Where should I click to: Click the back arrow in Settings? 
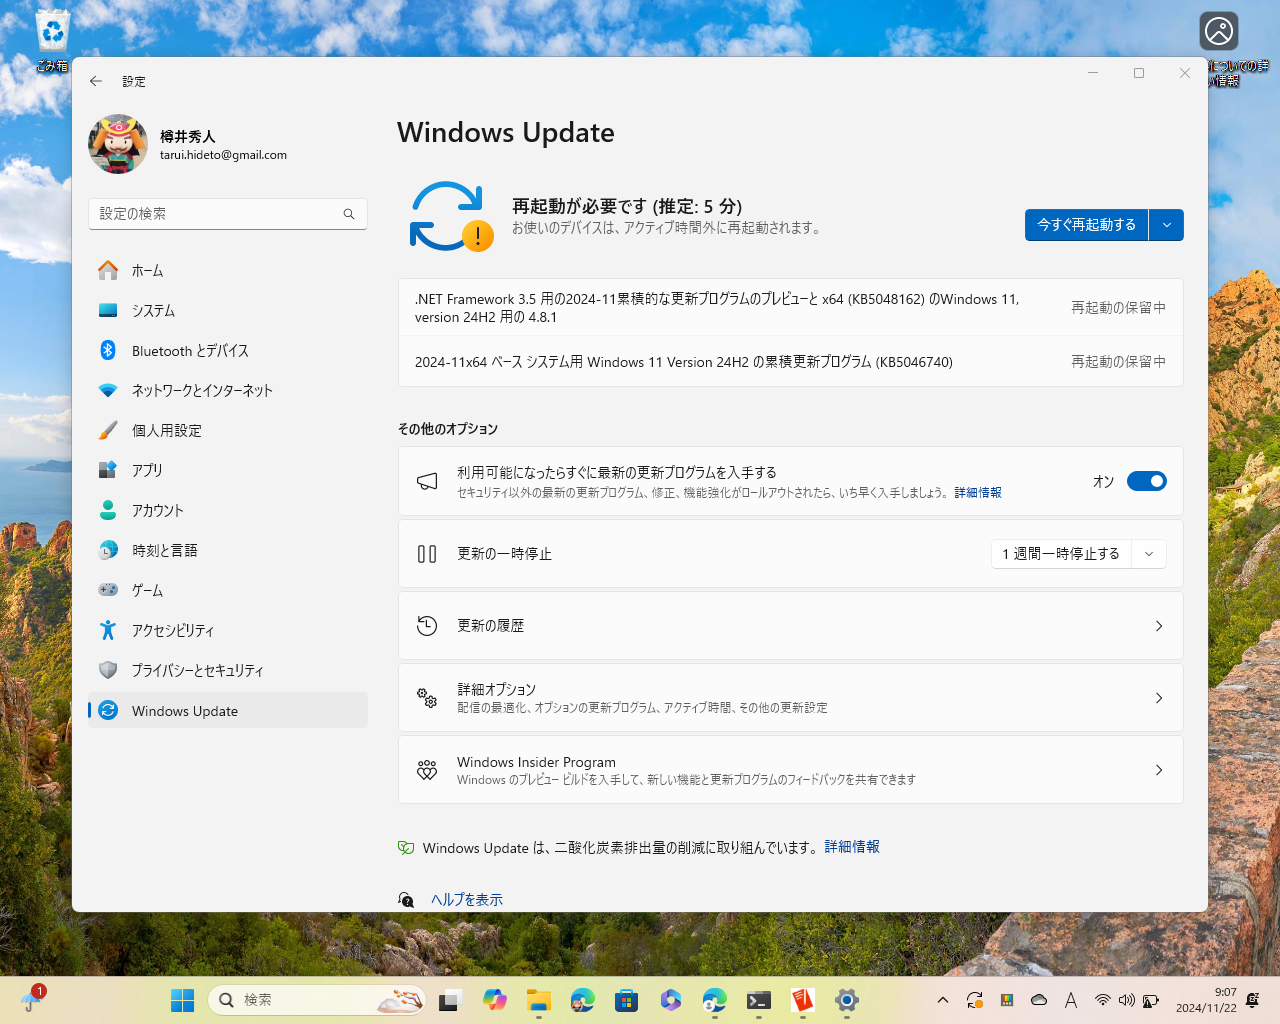point(96,81)
